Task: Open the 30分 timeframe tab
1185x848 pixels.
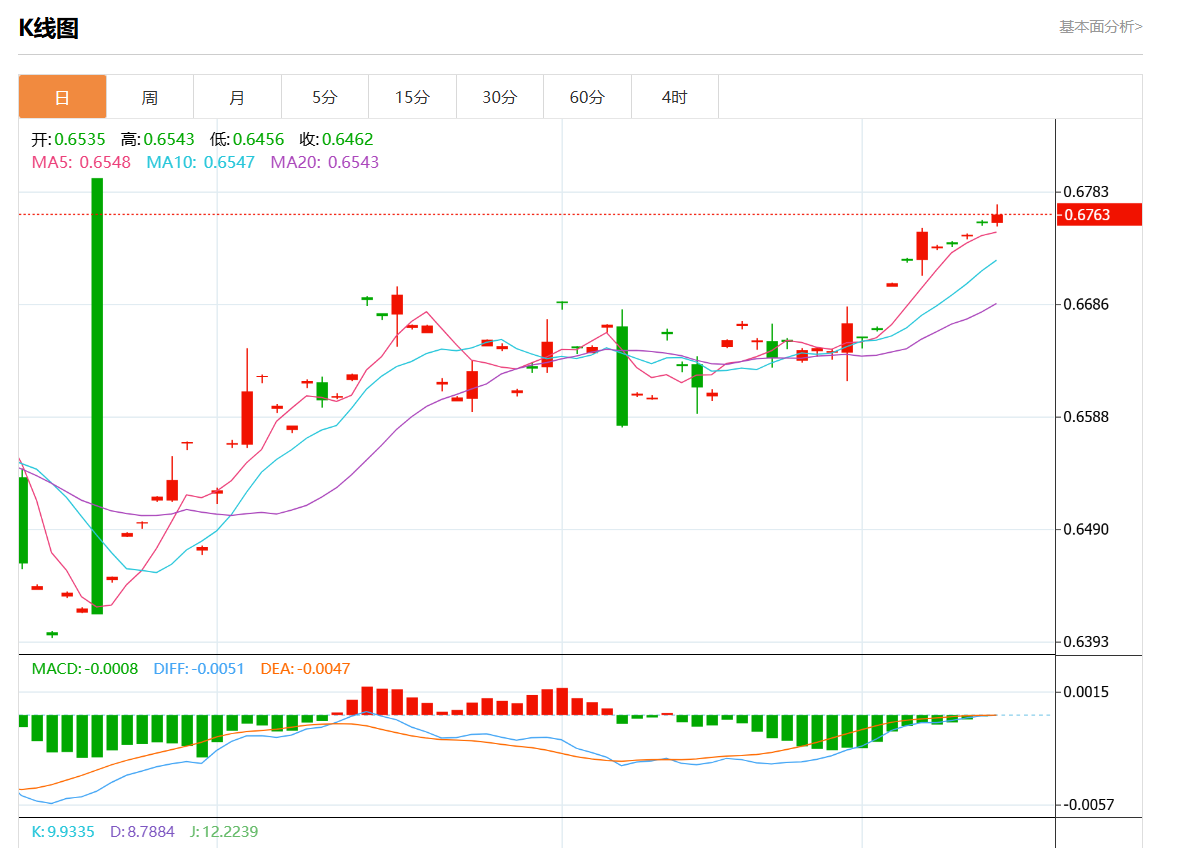Action: click(x=500, y=97)
